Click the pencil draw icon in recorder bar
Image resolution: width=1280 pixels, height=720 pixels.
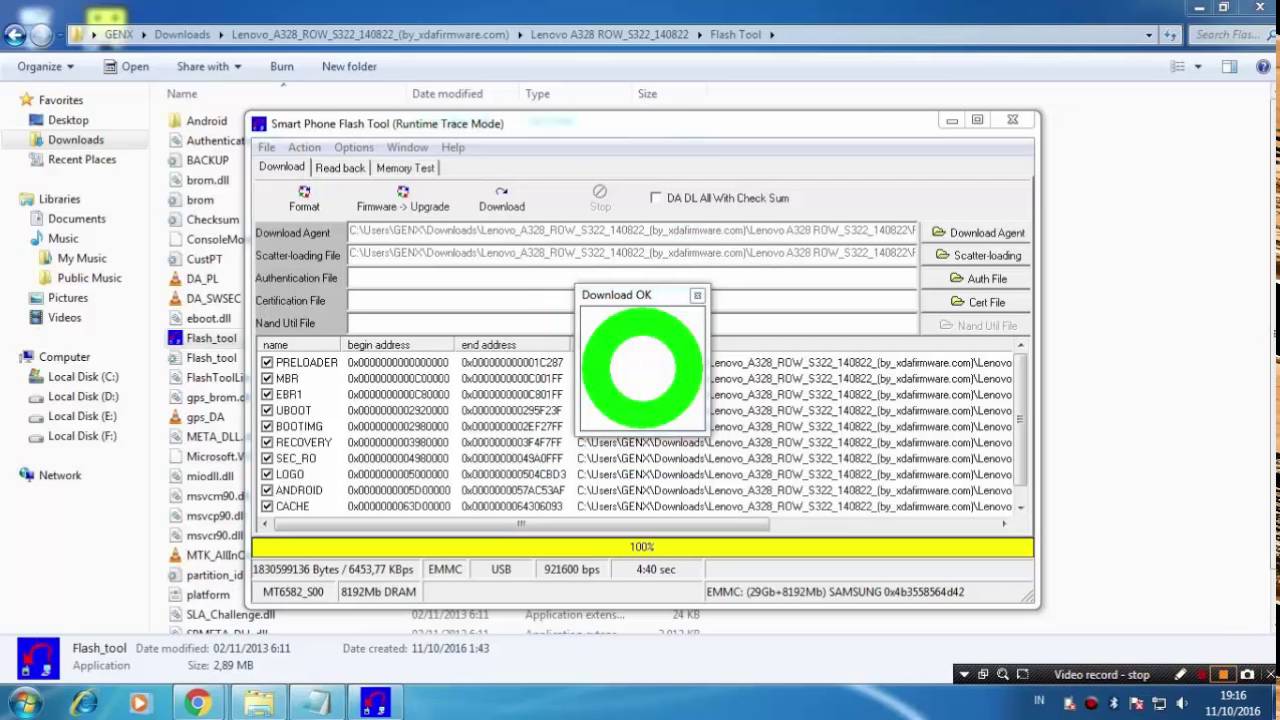[1180, 675]
